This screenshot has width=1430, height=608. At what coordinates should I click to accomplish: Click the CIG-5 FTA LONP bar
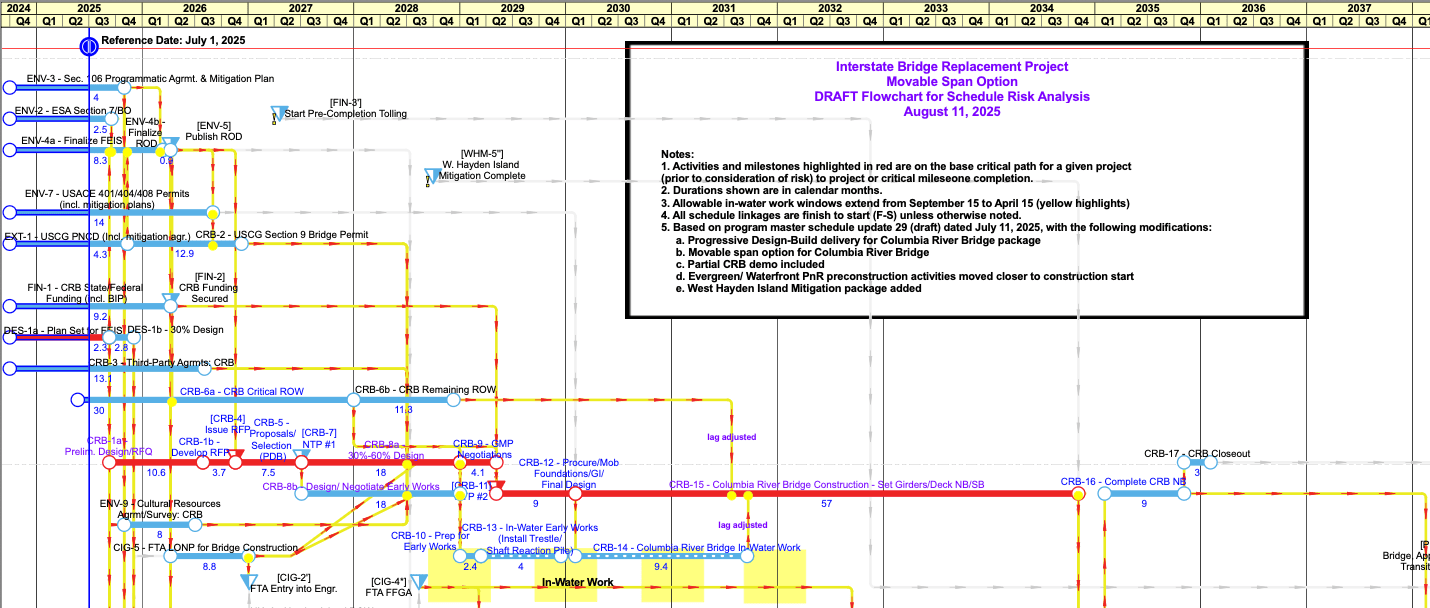click(208, 556)
